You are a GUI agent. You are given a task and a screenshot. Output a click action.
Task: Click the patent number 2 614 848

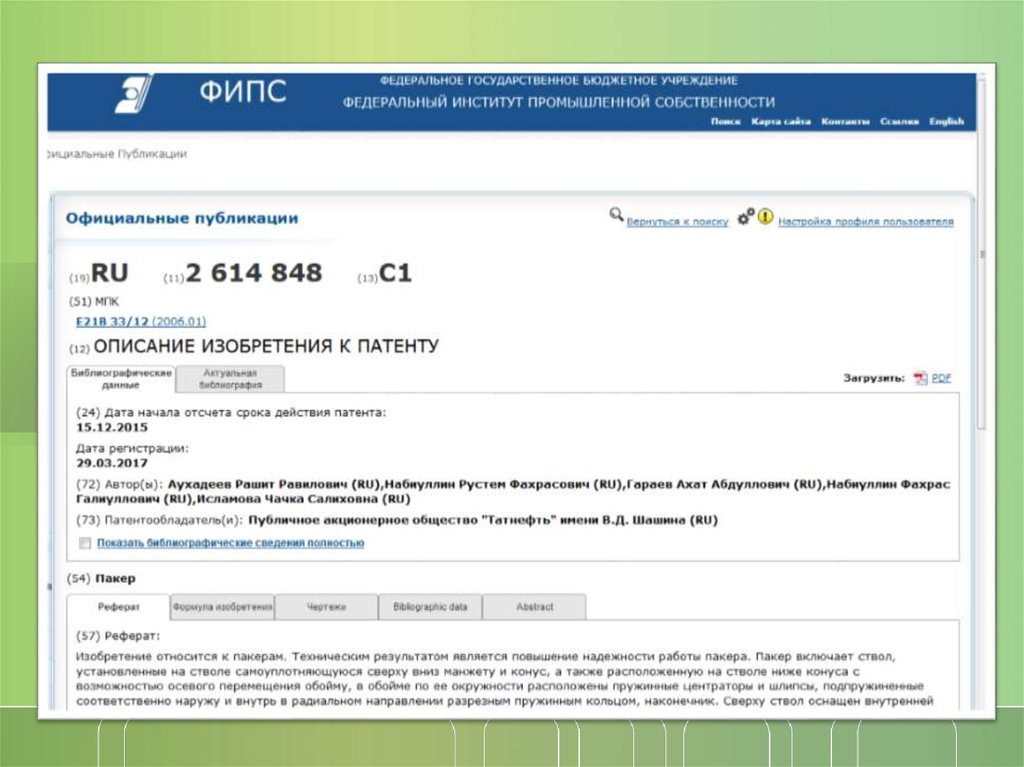pos(253,273)
